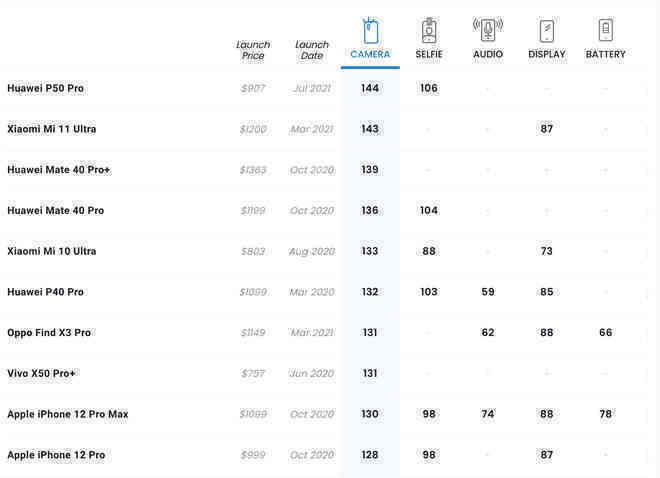
Task: Sort by Launch Price column header
Action: [253, 50]
